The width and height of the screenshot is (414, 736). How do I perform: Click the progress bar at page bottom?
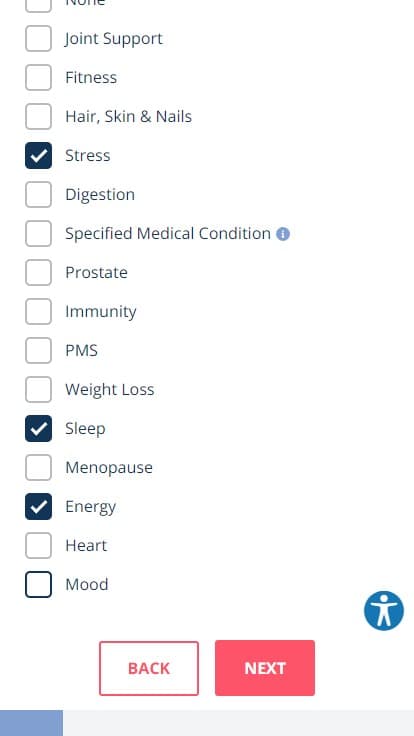tap(207, 723)
